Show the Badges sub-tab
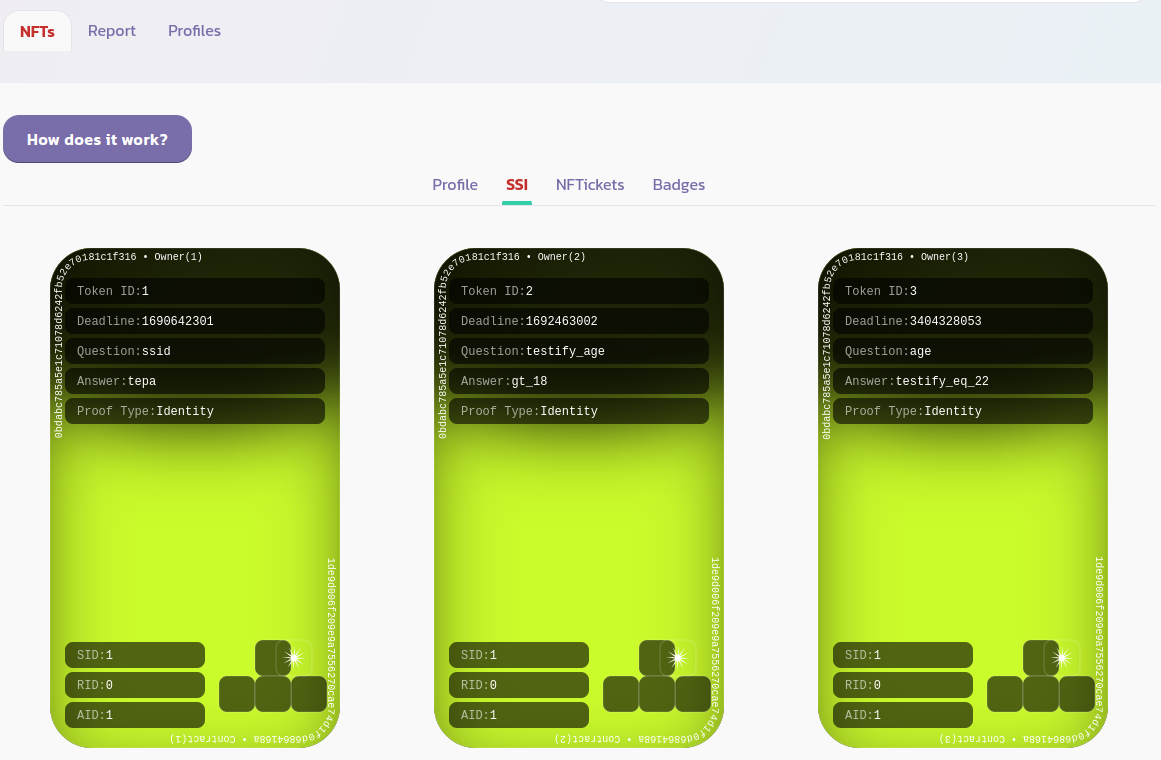 pos(679,185)
